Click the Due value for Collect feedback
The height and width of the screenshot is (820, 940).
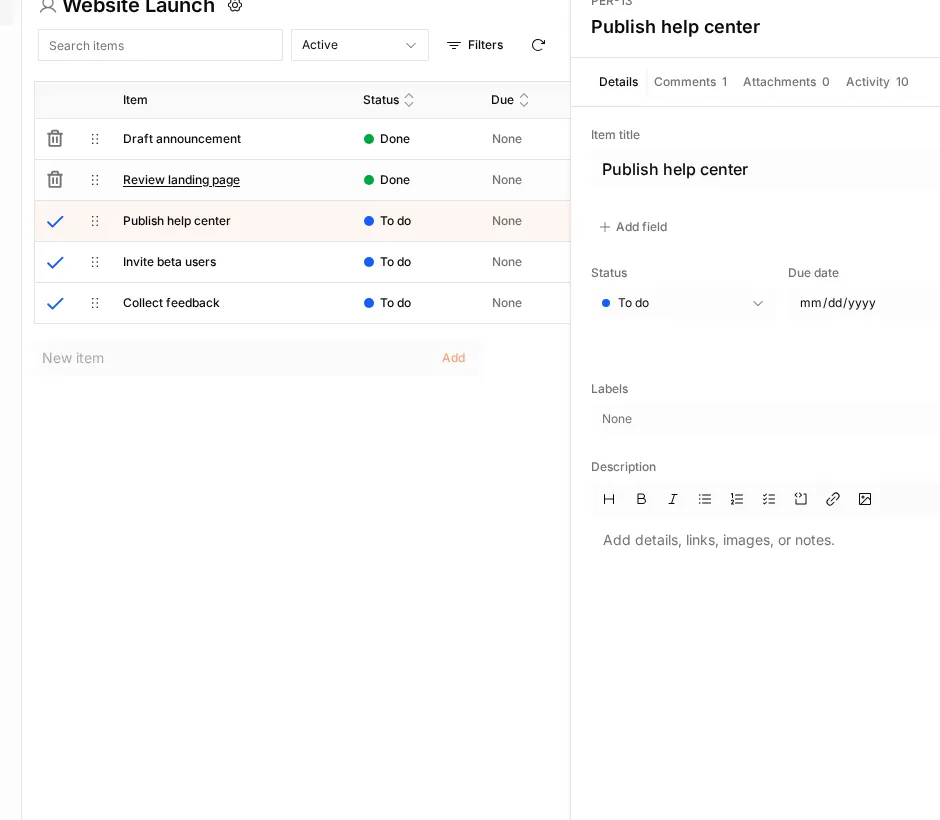click(x=507, y=303)
